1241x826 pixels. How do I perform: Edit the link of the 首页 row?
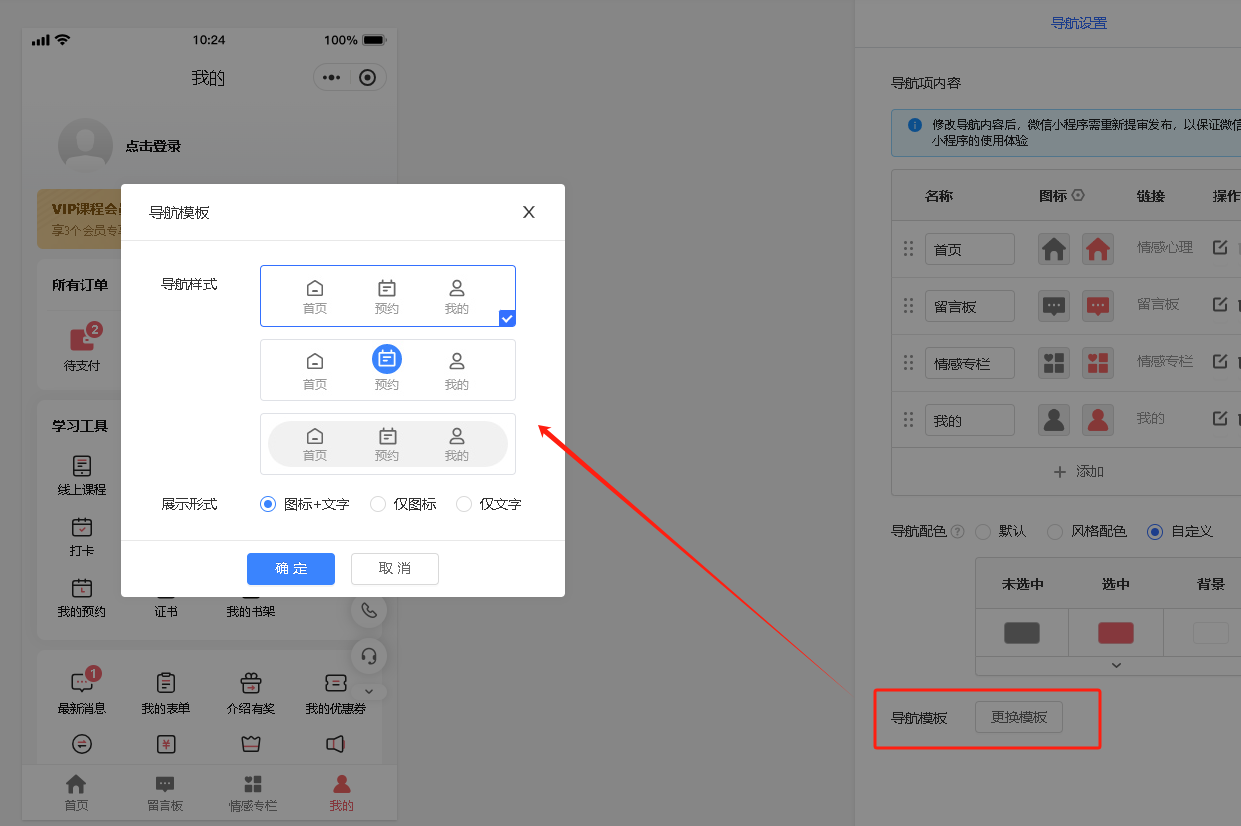[x=1220, y=247]
